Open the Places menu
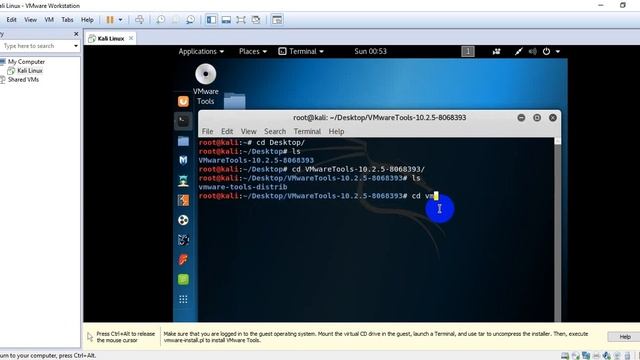 pos(253,51)
